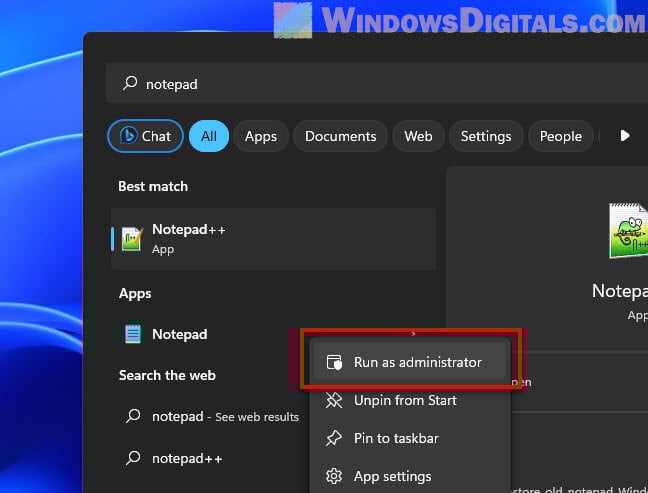Show more filter tabs with arrow
Image resolution: width=648 pixels, height=493 pixels.
click(625, 136)
